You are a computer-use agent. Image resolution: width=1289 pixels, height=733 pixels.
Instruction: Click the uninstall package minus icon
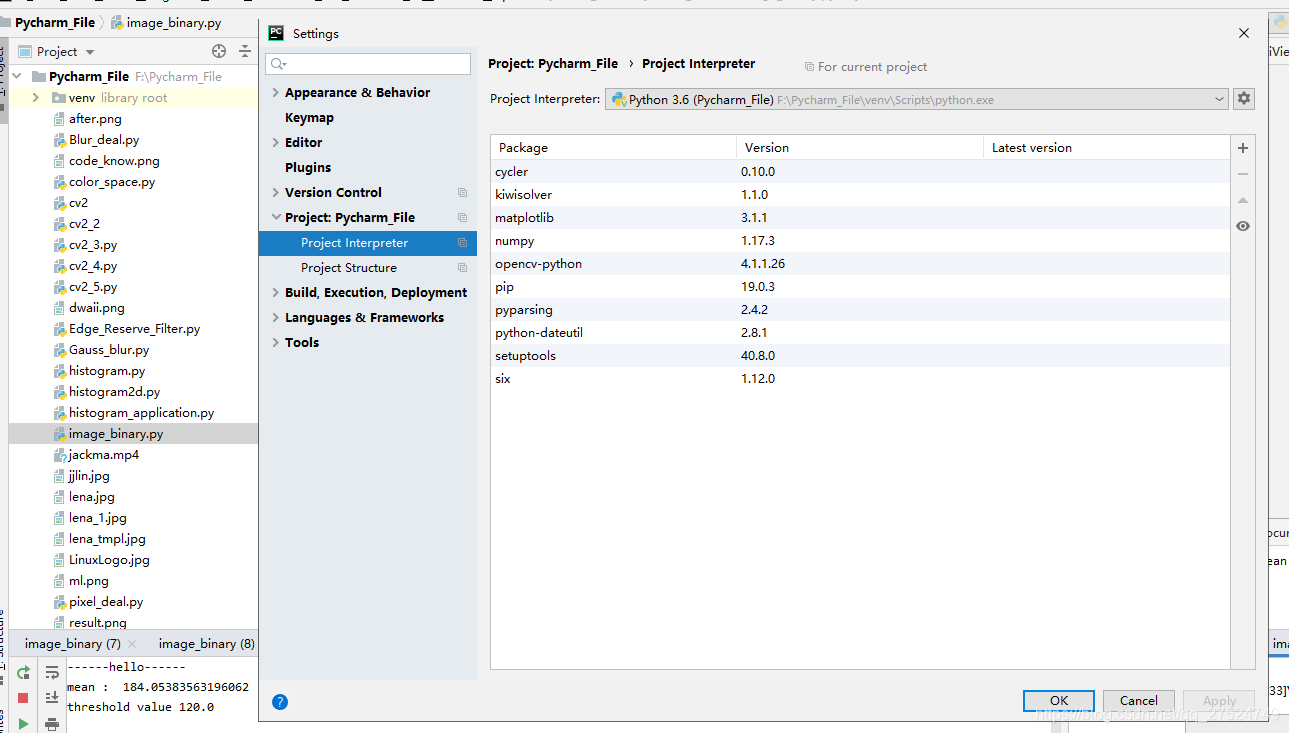point(1242,173)
